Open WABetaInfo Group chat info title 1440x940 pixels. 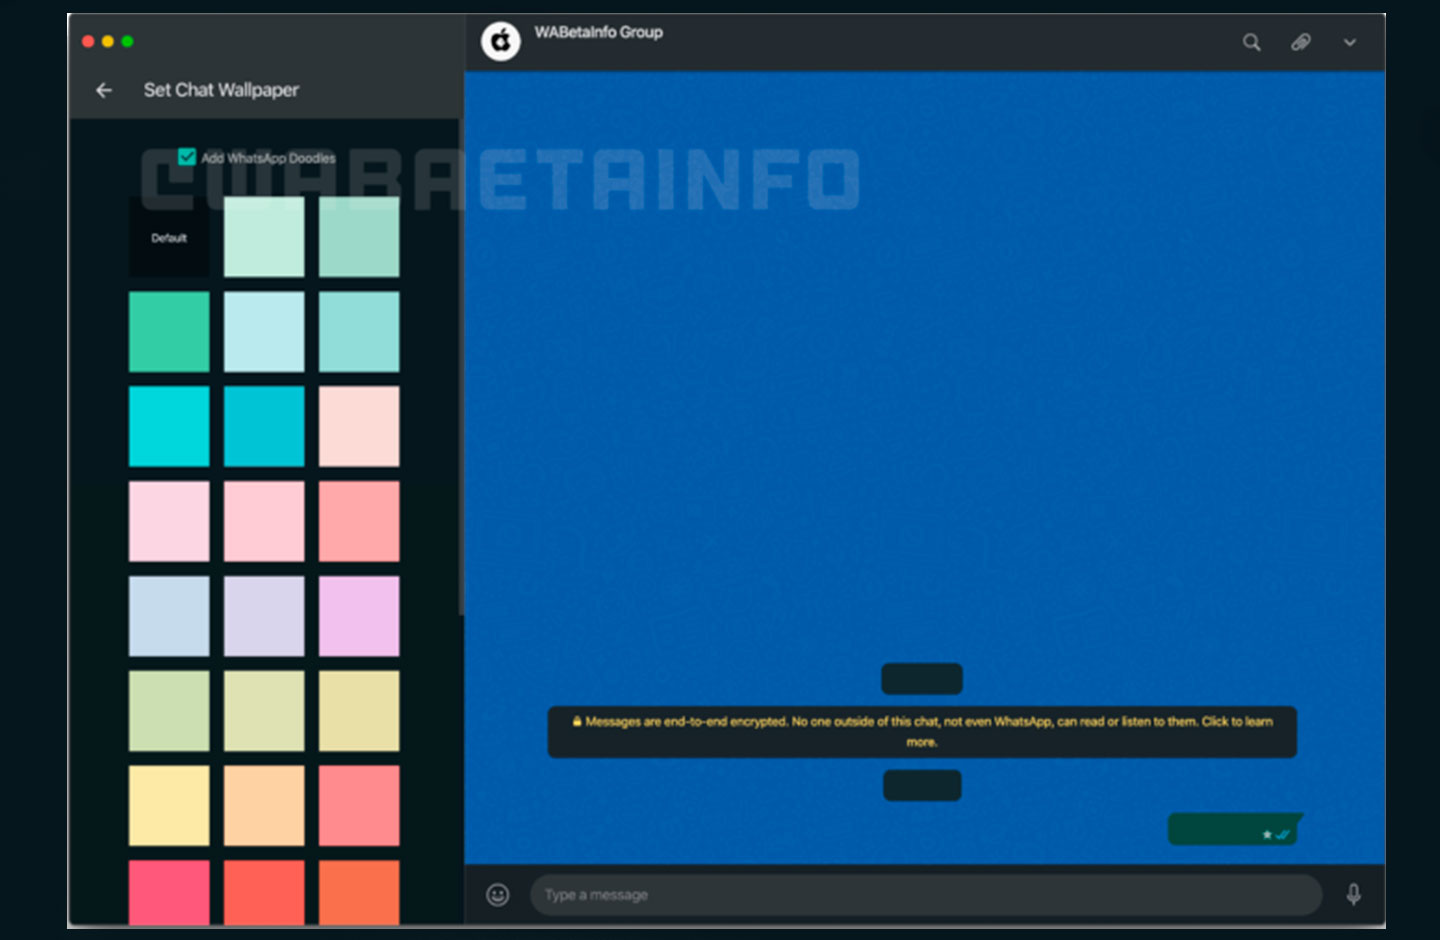pyautogui.click(x=598, y=32)
